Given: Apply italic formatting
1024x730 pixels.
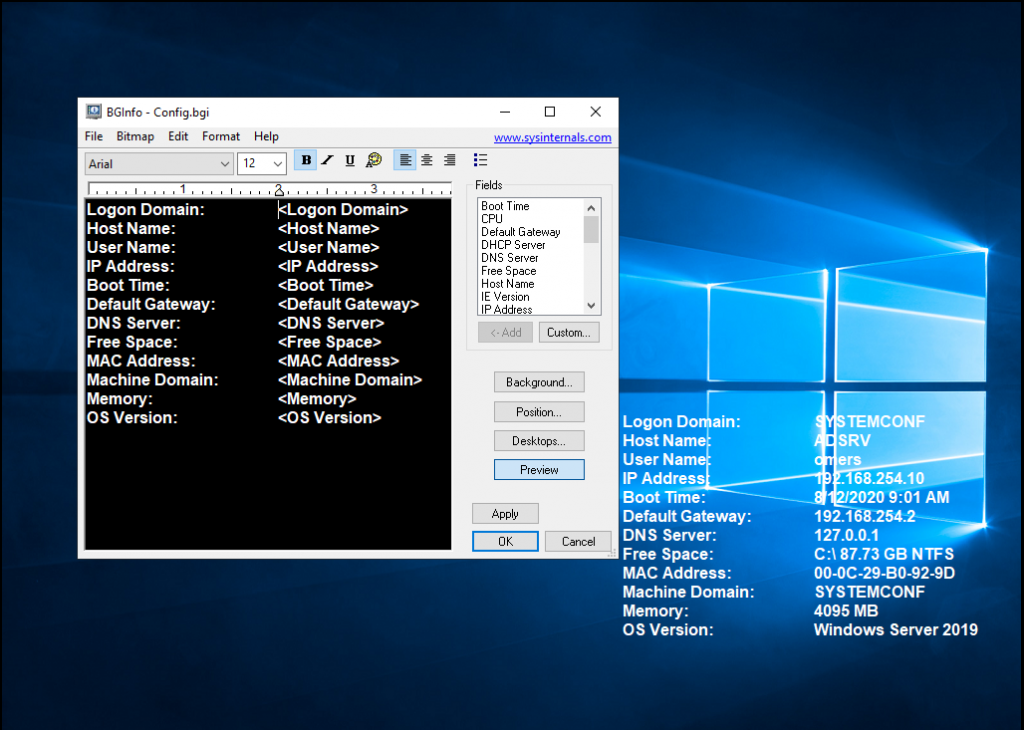Looking at the screenshot, I should pyautogui.click(x=327, y=160).
